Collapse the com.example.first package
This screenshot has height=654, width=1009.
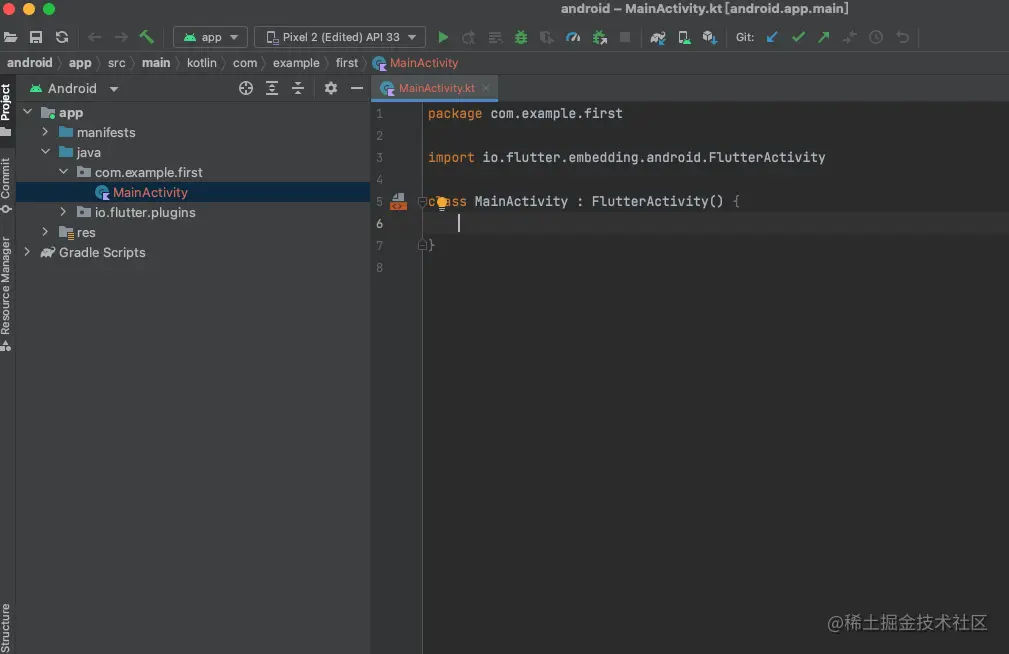[63, 172]
